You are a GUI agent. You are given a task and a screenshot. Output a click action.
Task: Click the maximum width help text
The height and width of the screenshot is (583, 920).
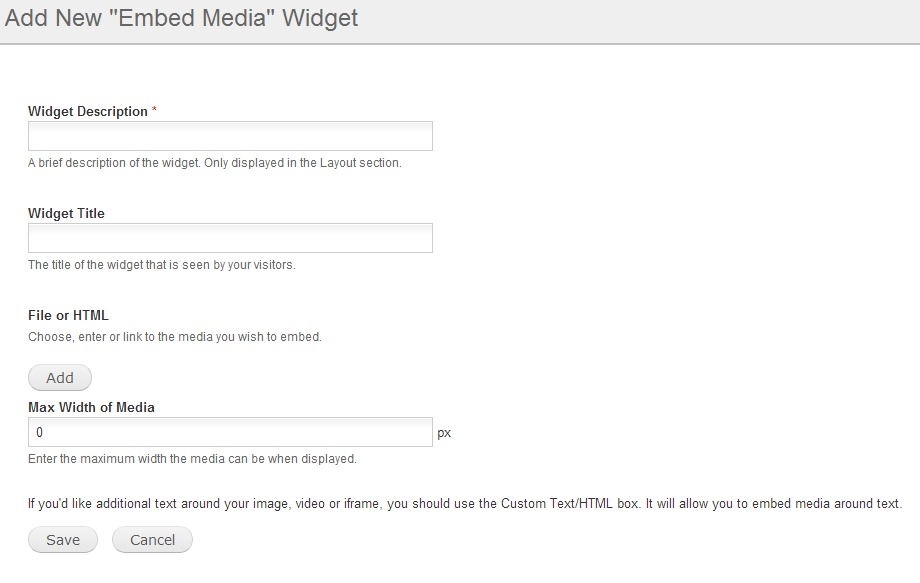192,459
